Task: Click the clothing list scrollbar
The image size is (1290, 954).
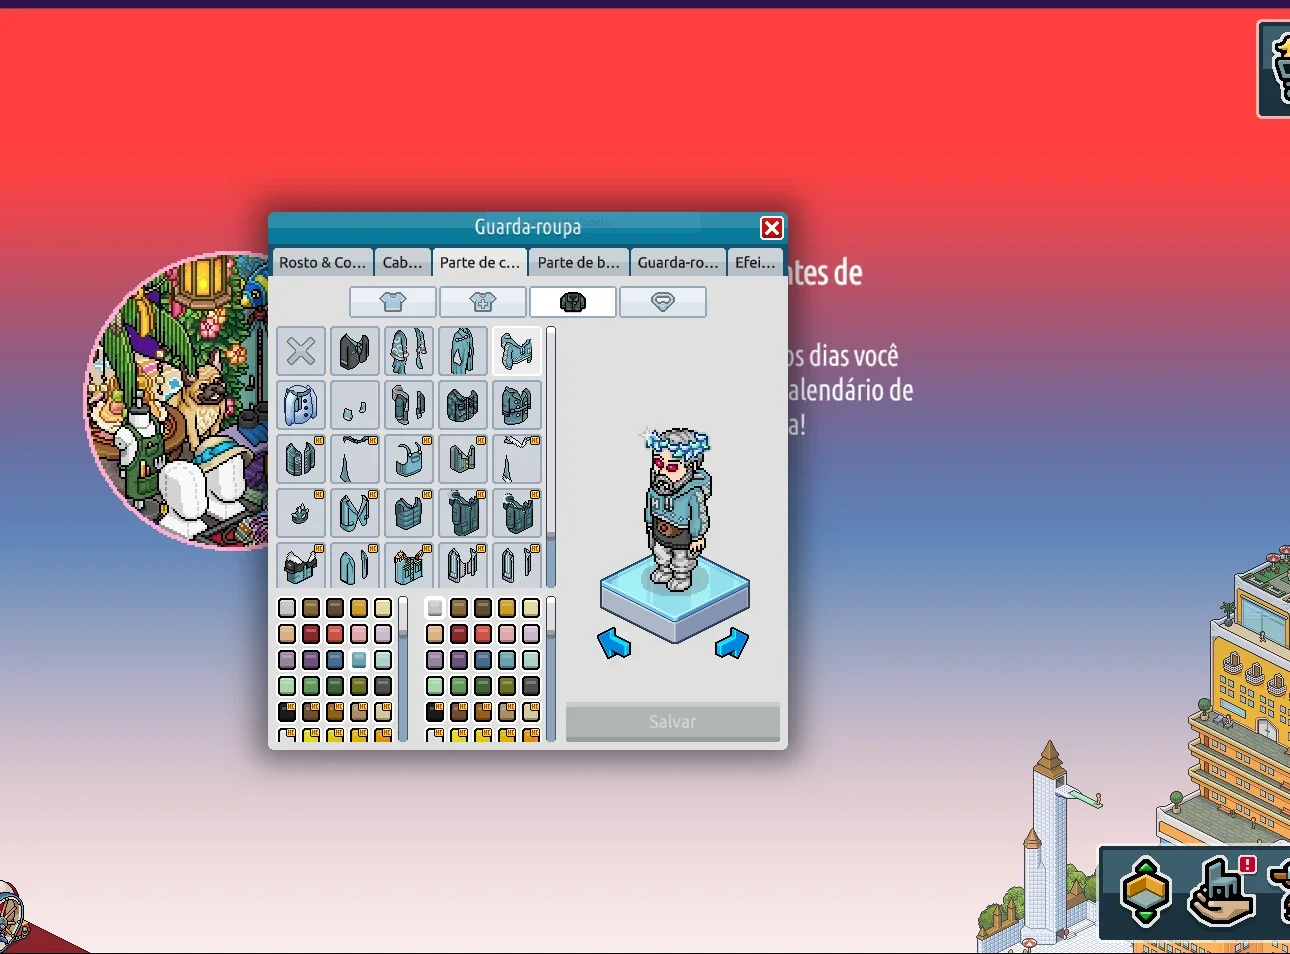Action: click(x=550, y=457)
